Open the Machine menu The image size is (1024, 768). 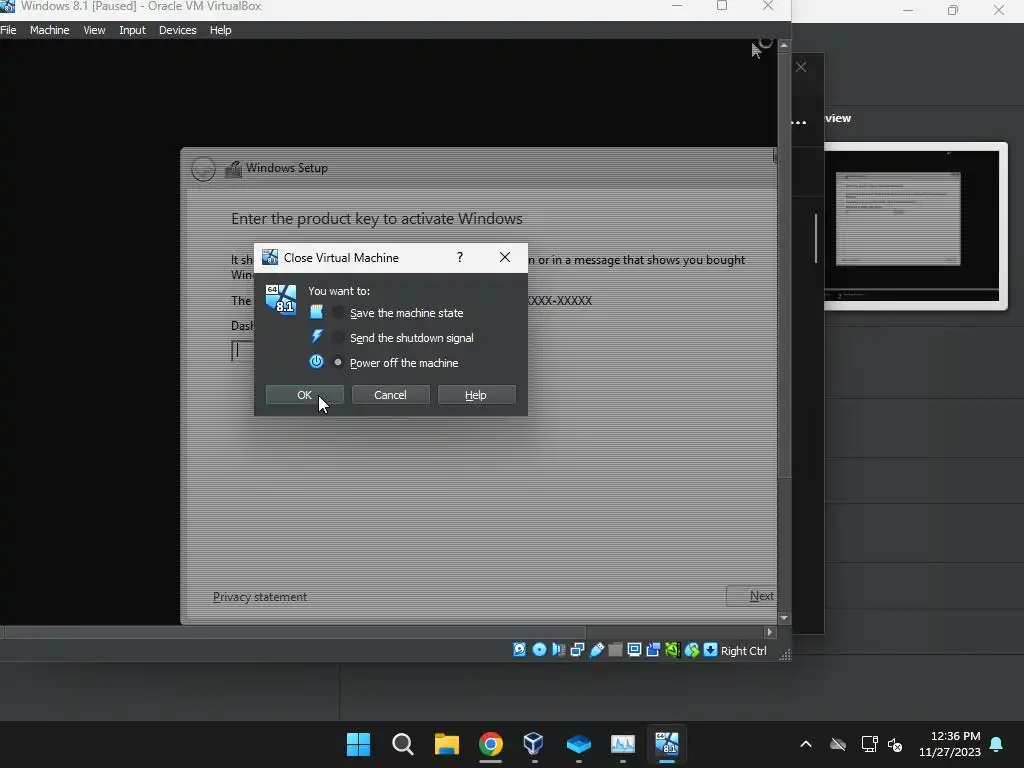coord(50,30)
